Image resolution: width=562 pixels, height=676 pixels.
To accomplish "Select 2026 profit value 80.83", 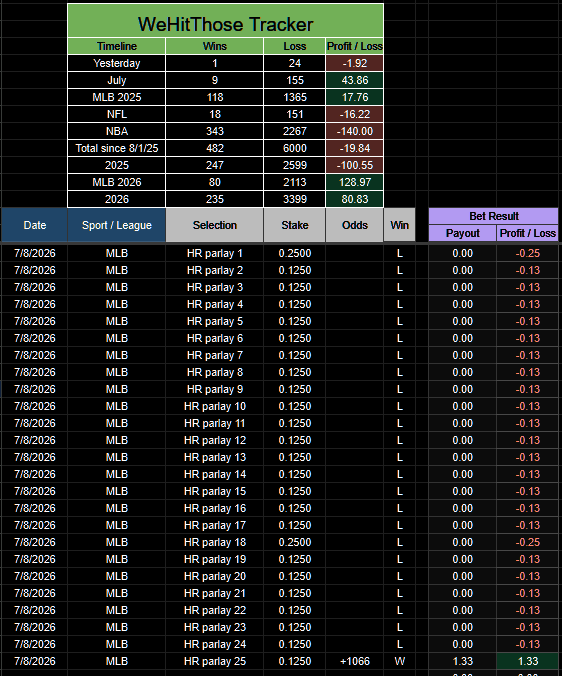I will pos(355,199).
